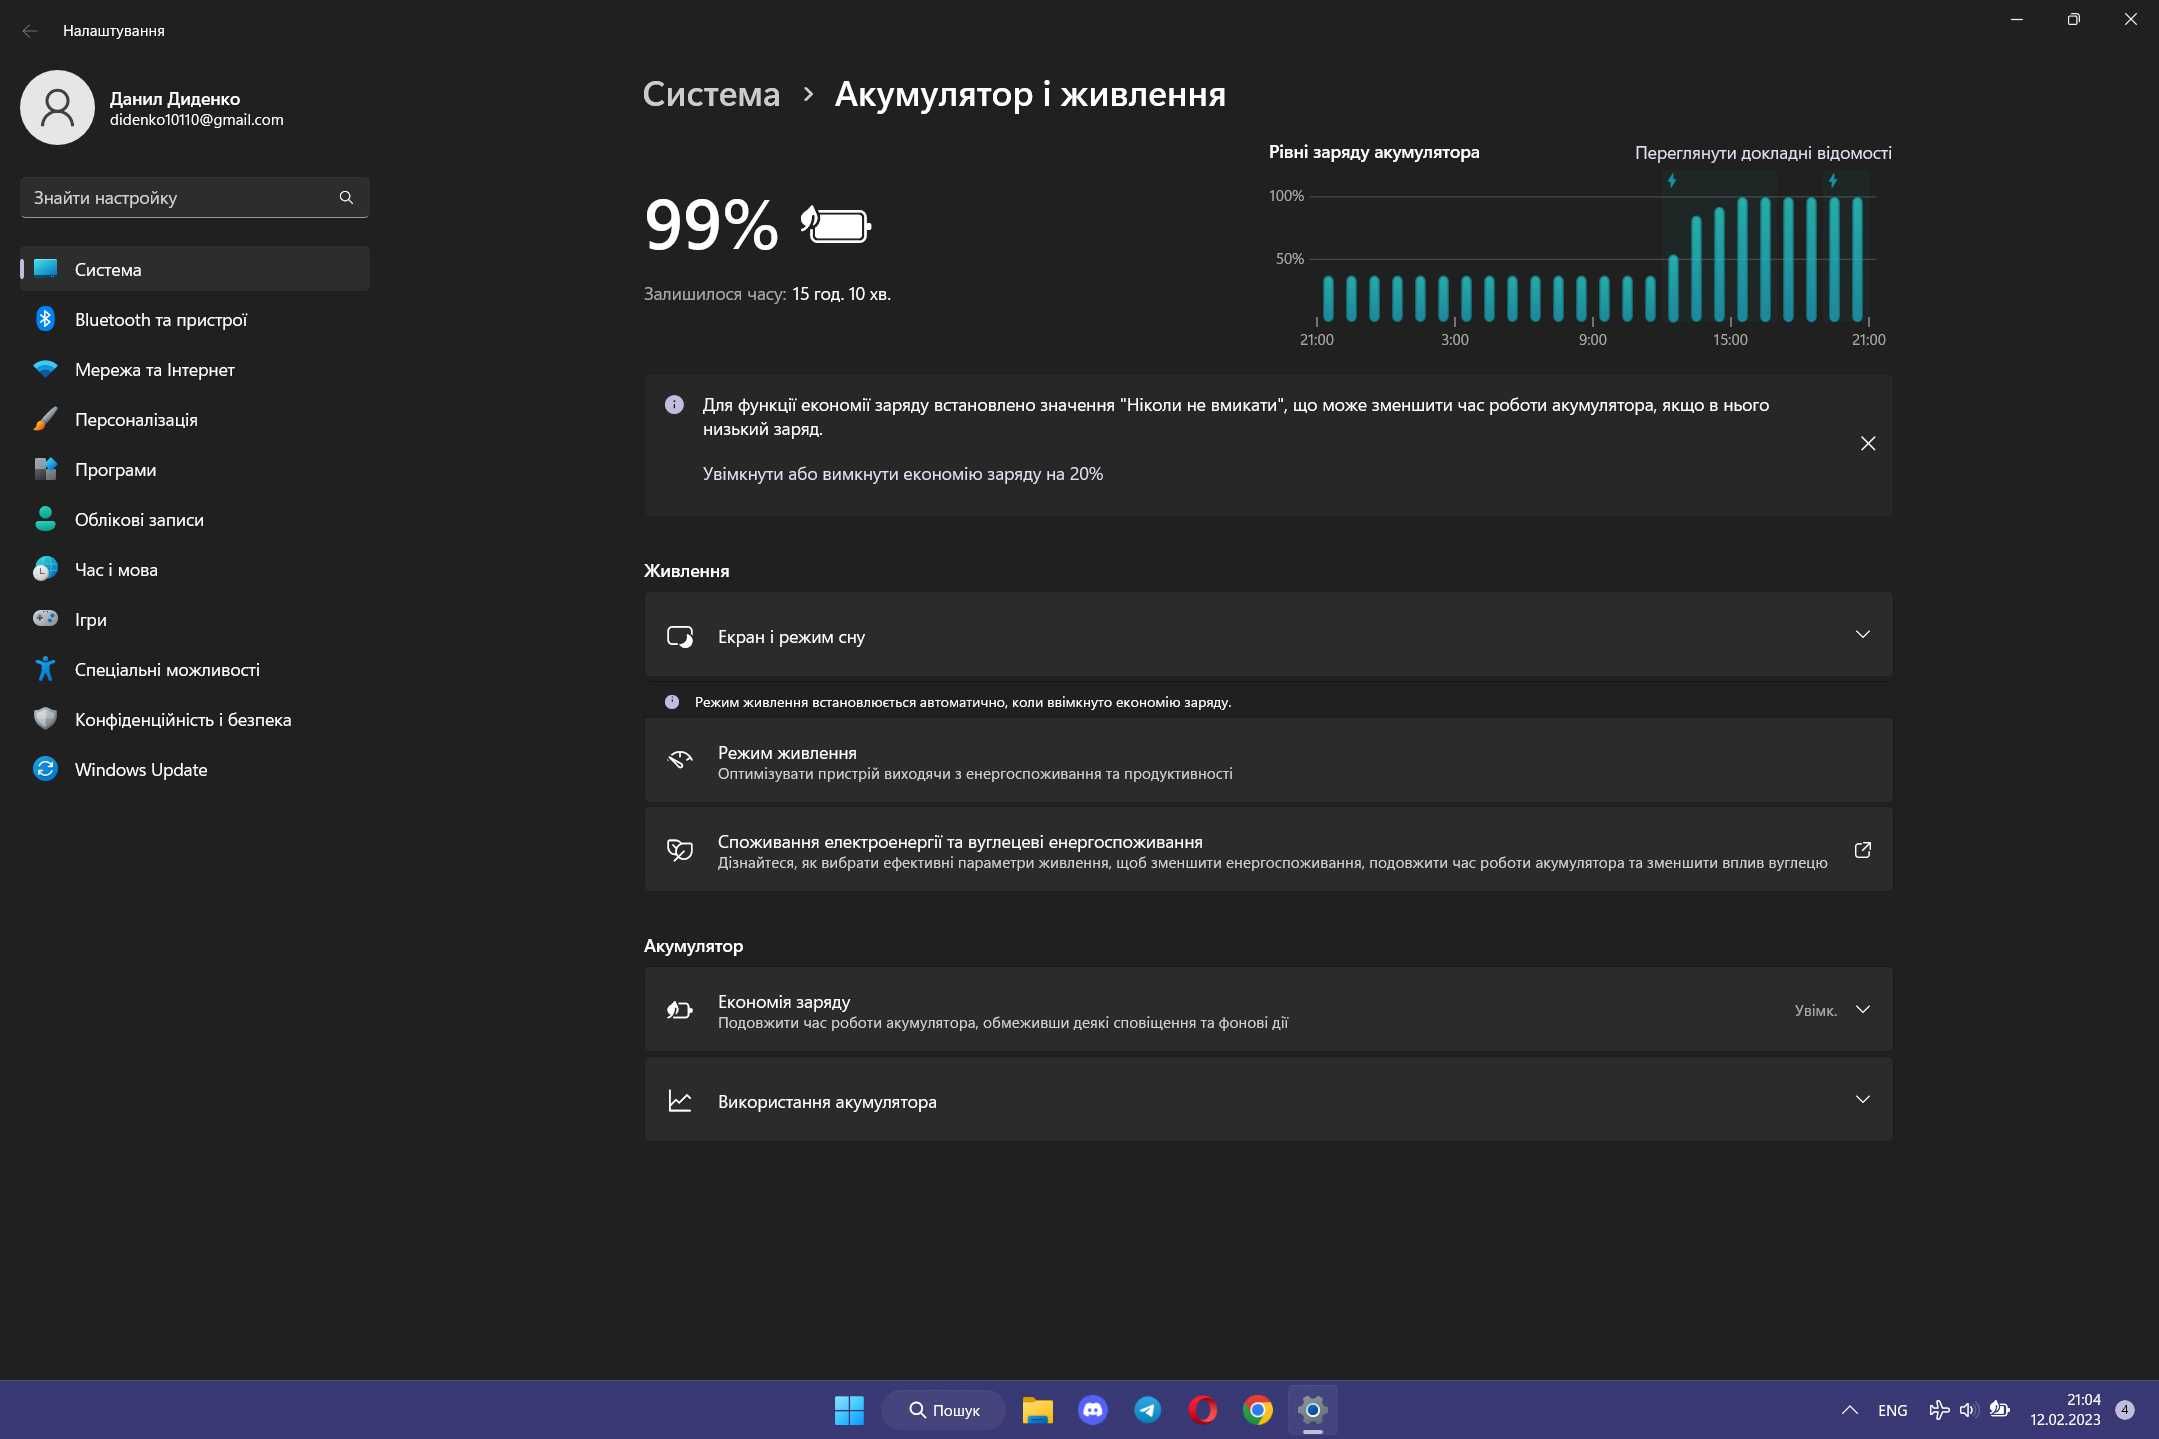Focus the Знайти настройку search field
This screenshot has height=1439, width=2159.
(x=195, y=198)
